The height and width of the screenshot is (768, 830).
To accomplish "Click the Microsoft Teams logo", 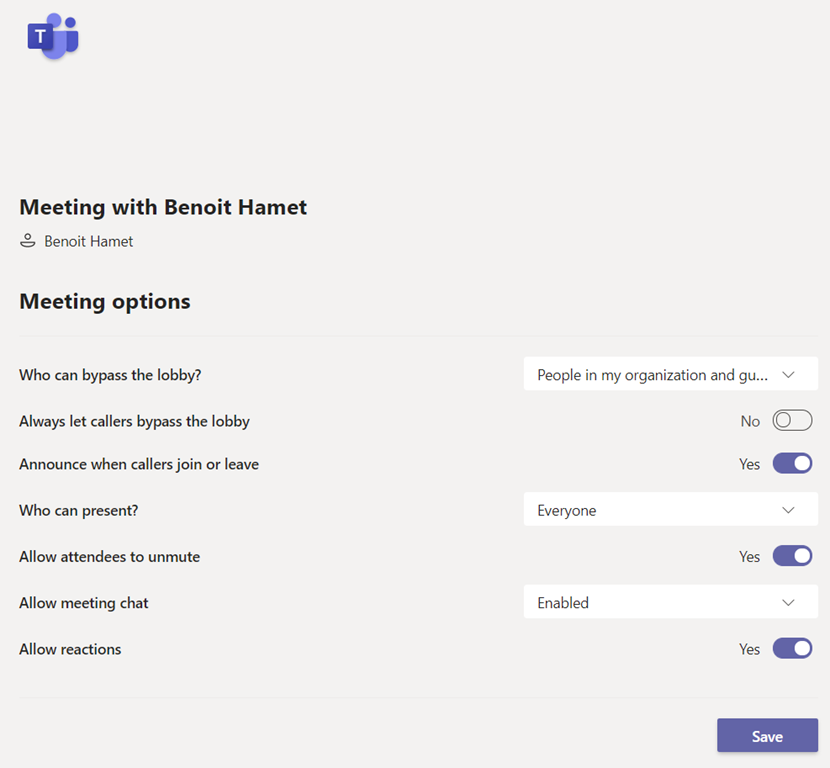I will (52, 37).
